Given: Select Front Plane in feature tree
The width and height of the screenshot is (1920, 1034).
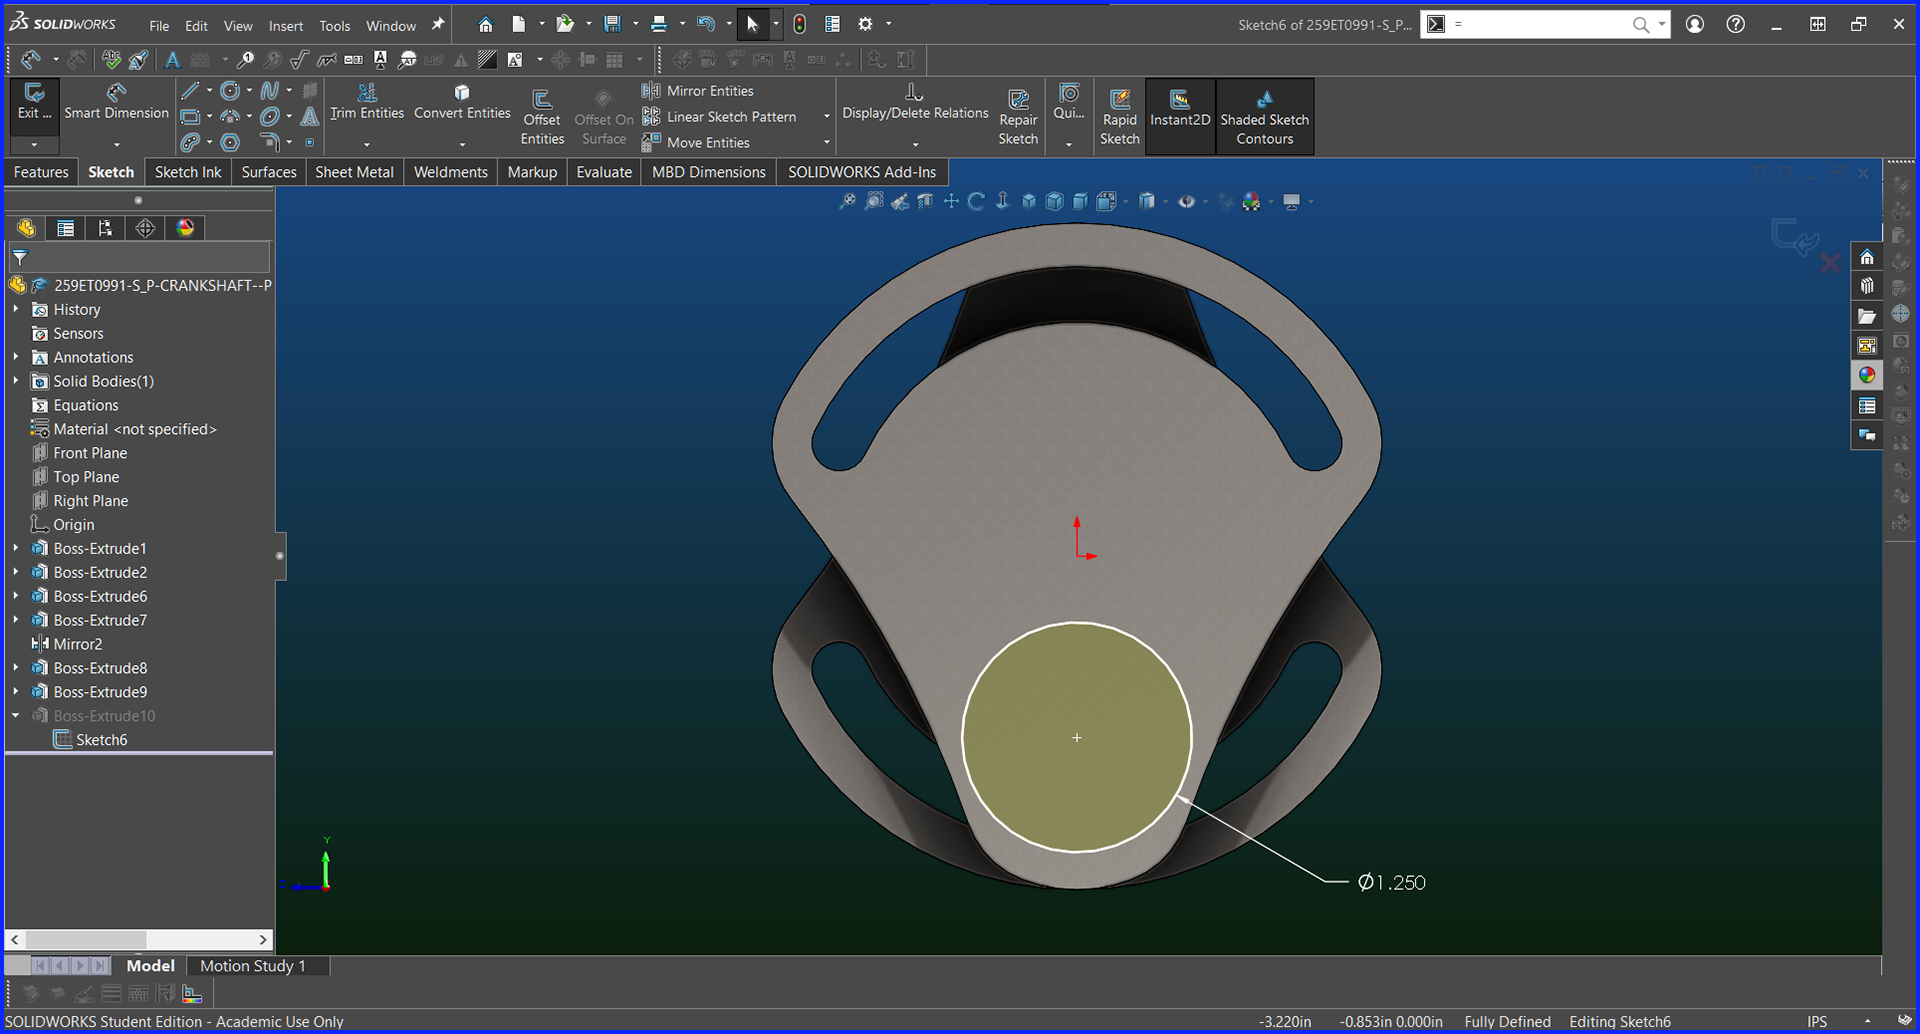Looking at the screenshot, I should pos(80,453).
